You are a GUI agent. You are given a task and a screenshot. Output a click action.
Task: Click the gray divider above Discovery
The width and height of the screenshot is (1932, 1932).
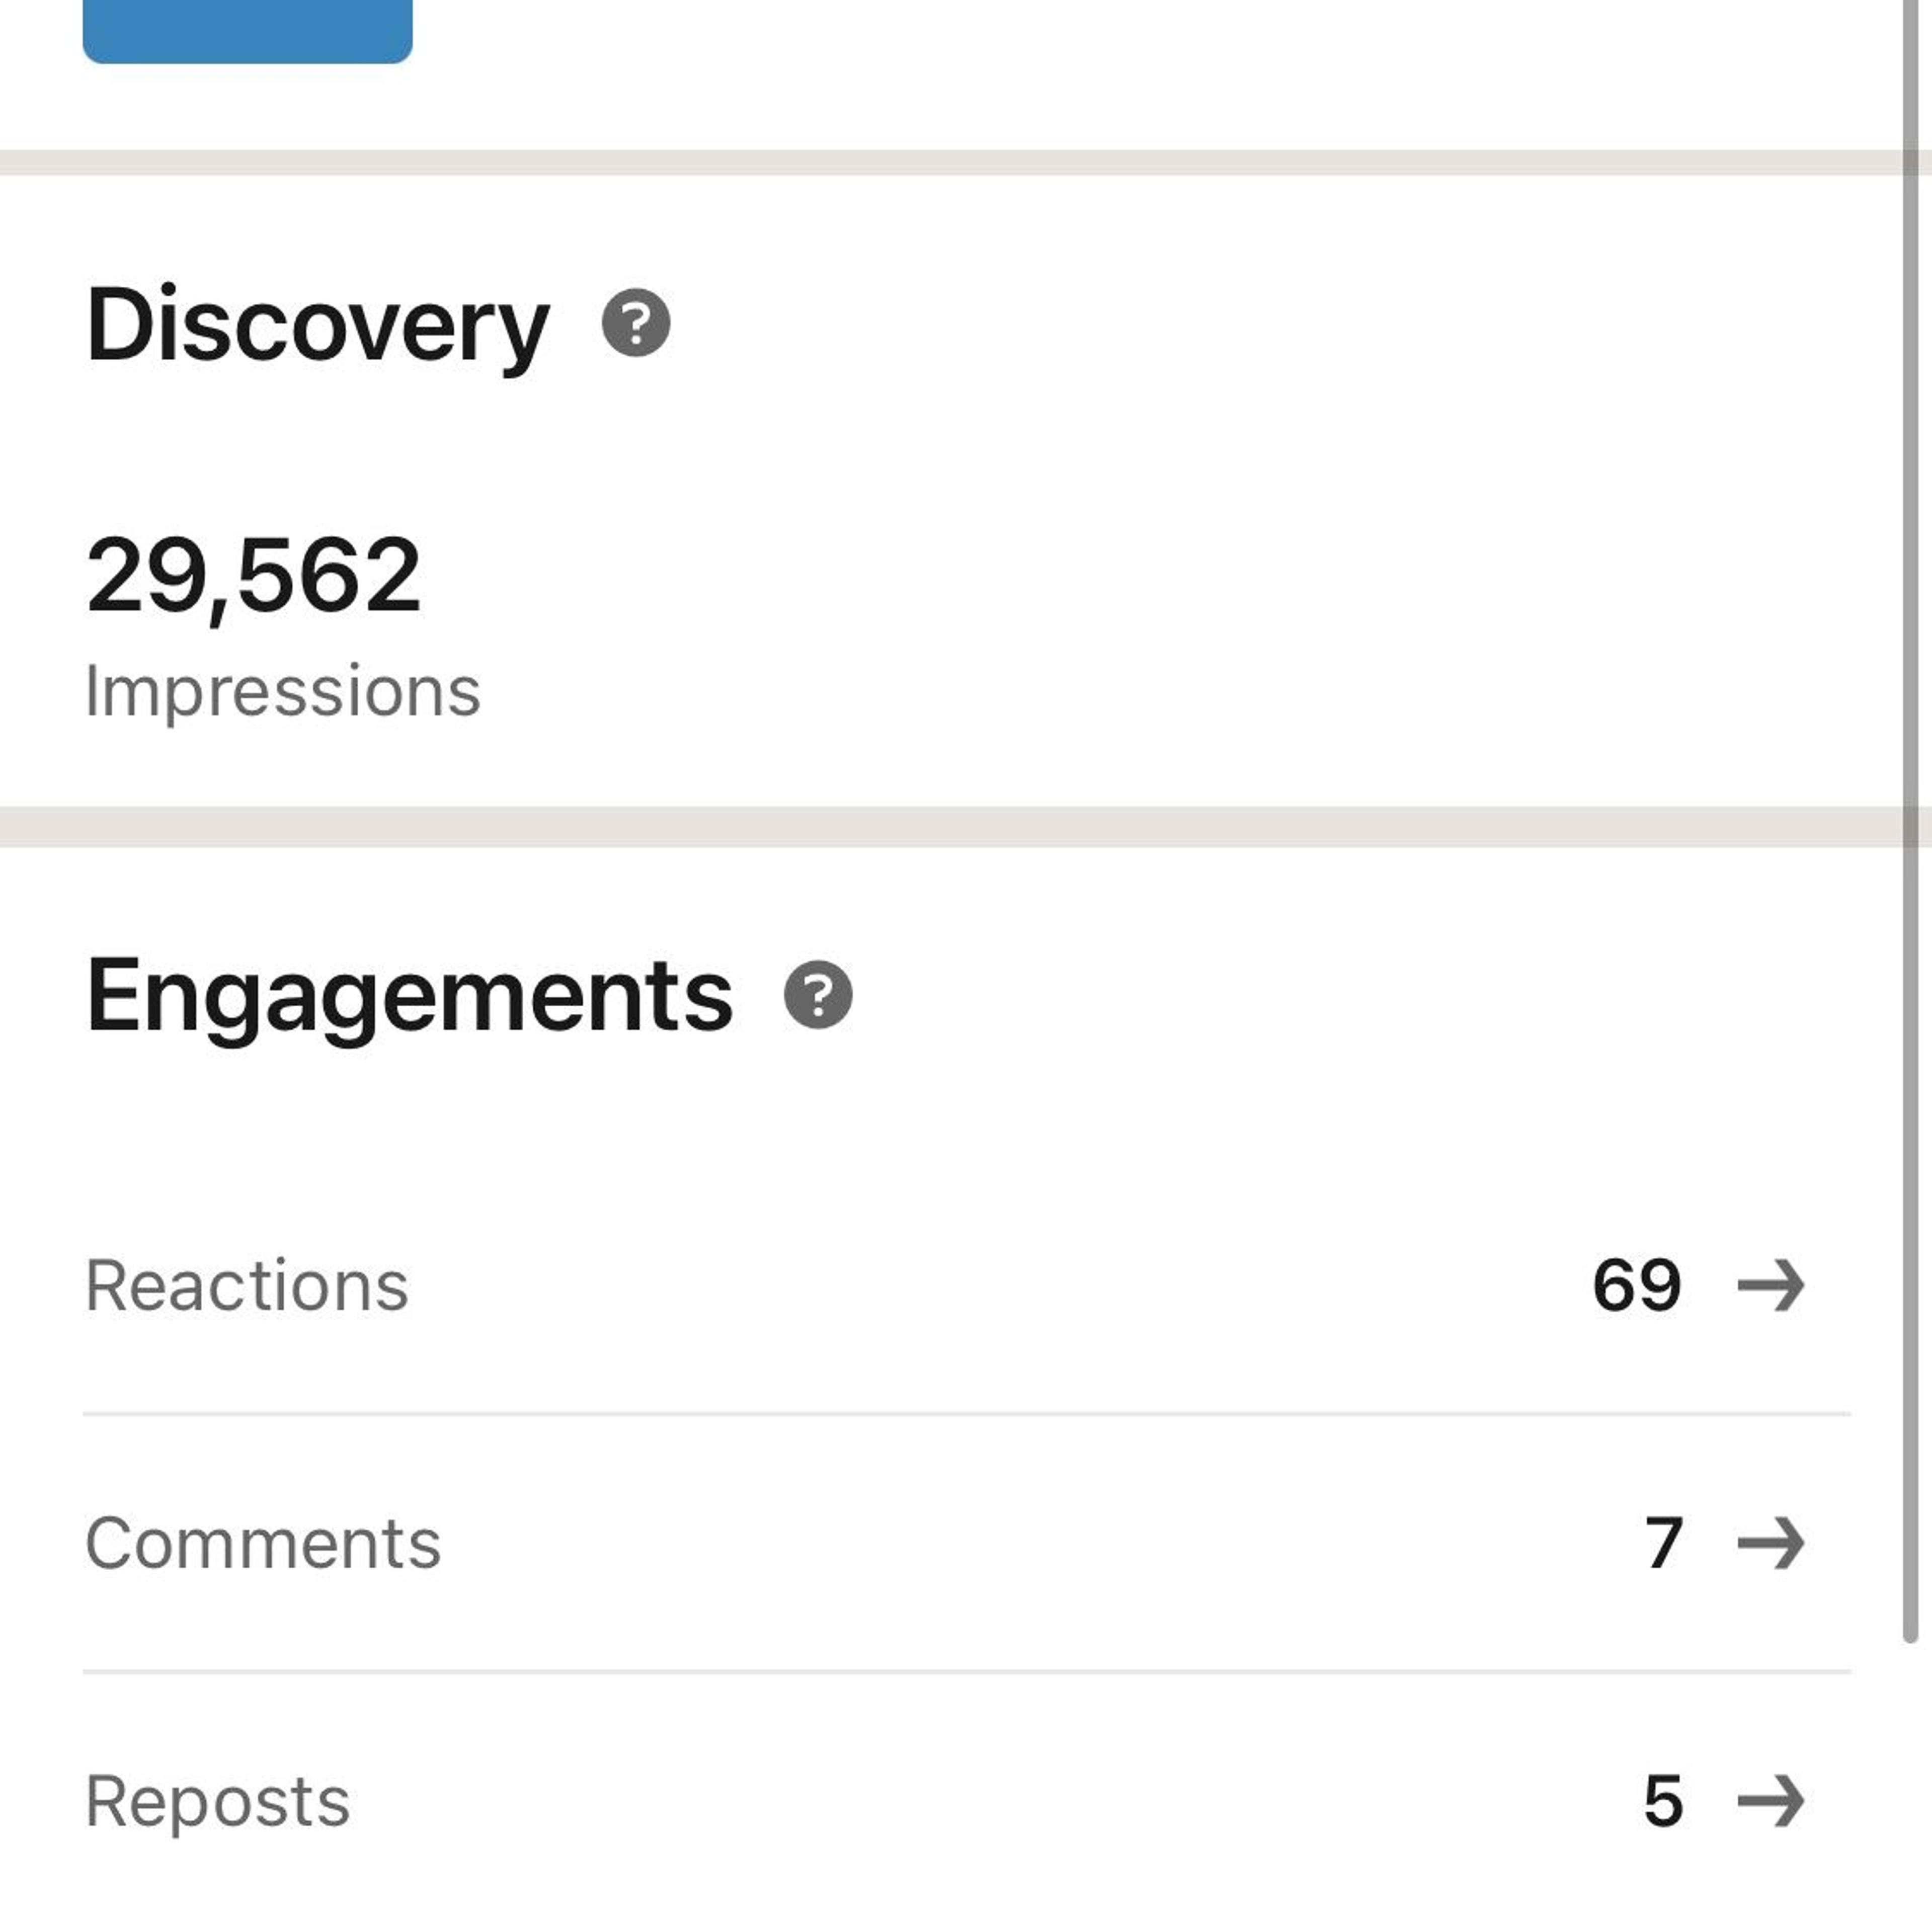click(x=951, y=163)
